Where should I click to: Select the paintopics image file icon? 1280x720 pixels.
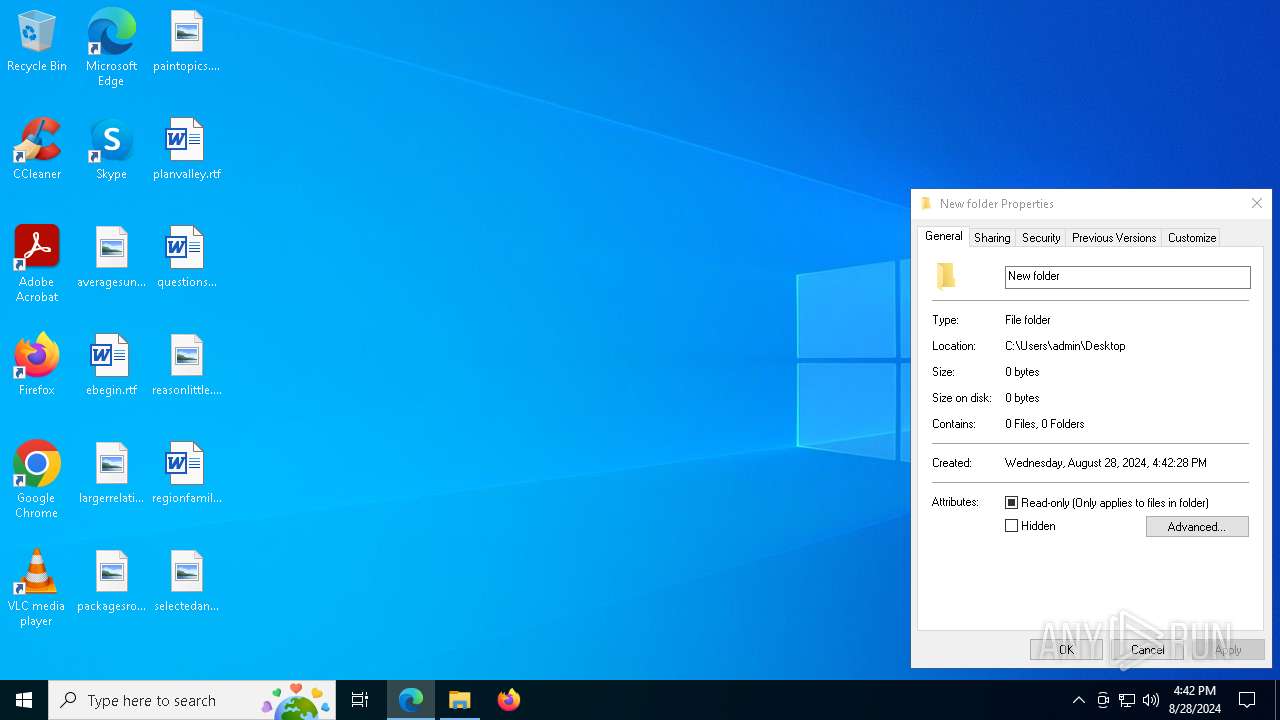coord(186,42)
